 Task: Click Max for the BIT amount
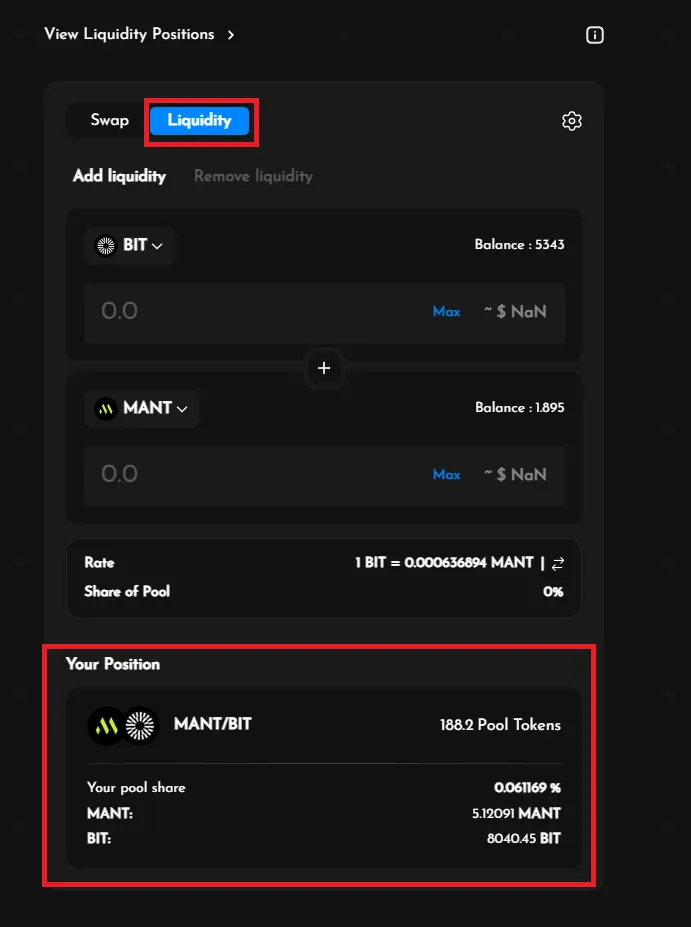click(x=446, y=311)
